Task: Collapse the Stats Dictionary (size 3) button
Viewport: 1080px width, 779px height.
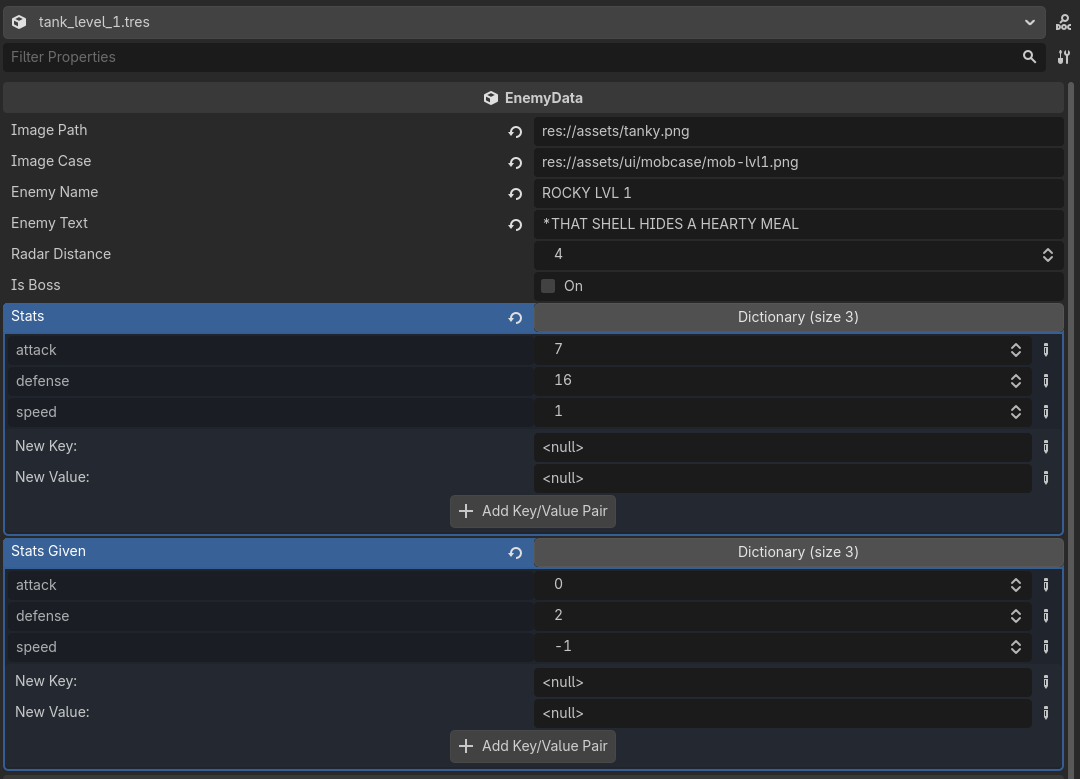Action: coord(798,318)
